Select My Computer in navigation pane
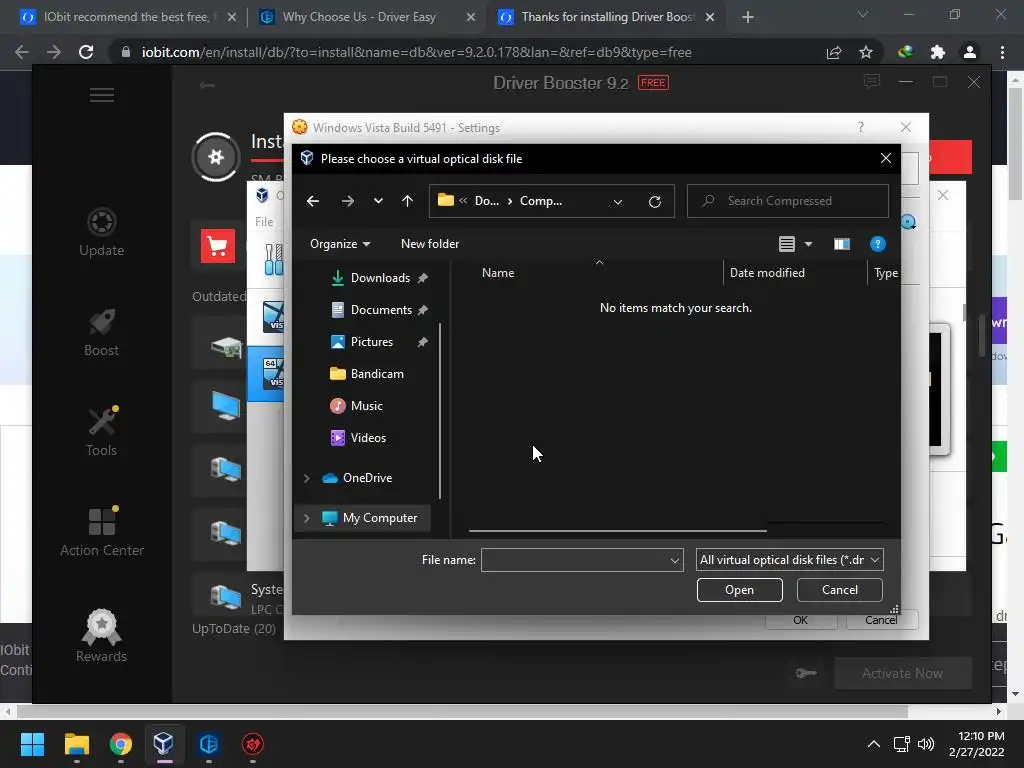This screenshot has height=768, width=1024. 370,518
